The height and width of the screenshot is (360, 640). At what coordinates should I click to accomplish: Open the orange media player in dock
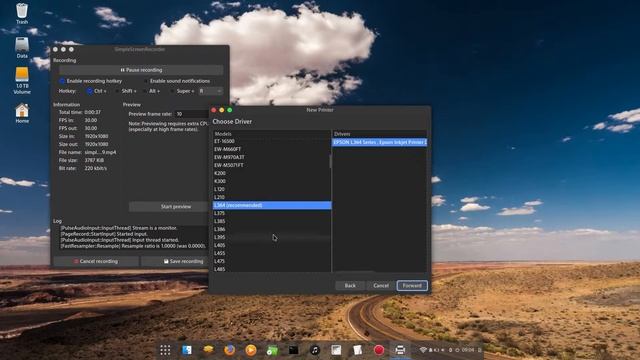pos(251,350)
